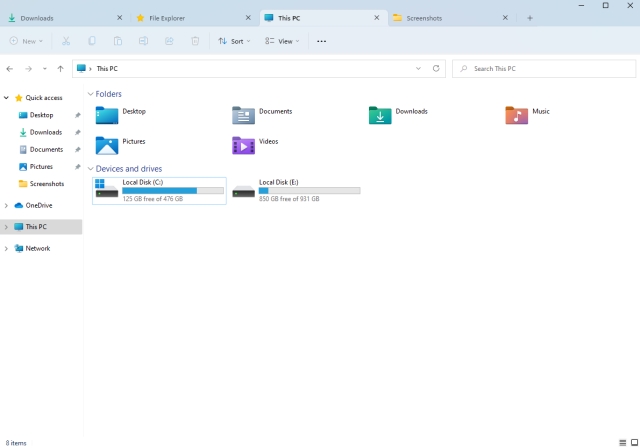Close the Downloads tab
The width and height of the screenshot is (640, 448).
[120, 18]
